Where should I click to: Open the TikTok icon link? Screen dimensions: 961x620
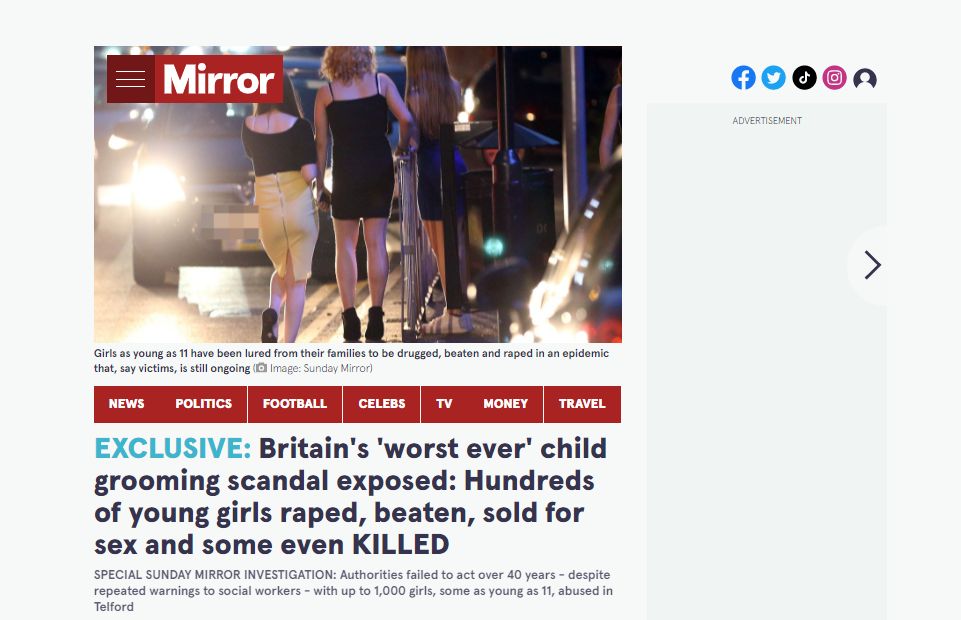coord(804,78)
